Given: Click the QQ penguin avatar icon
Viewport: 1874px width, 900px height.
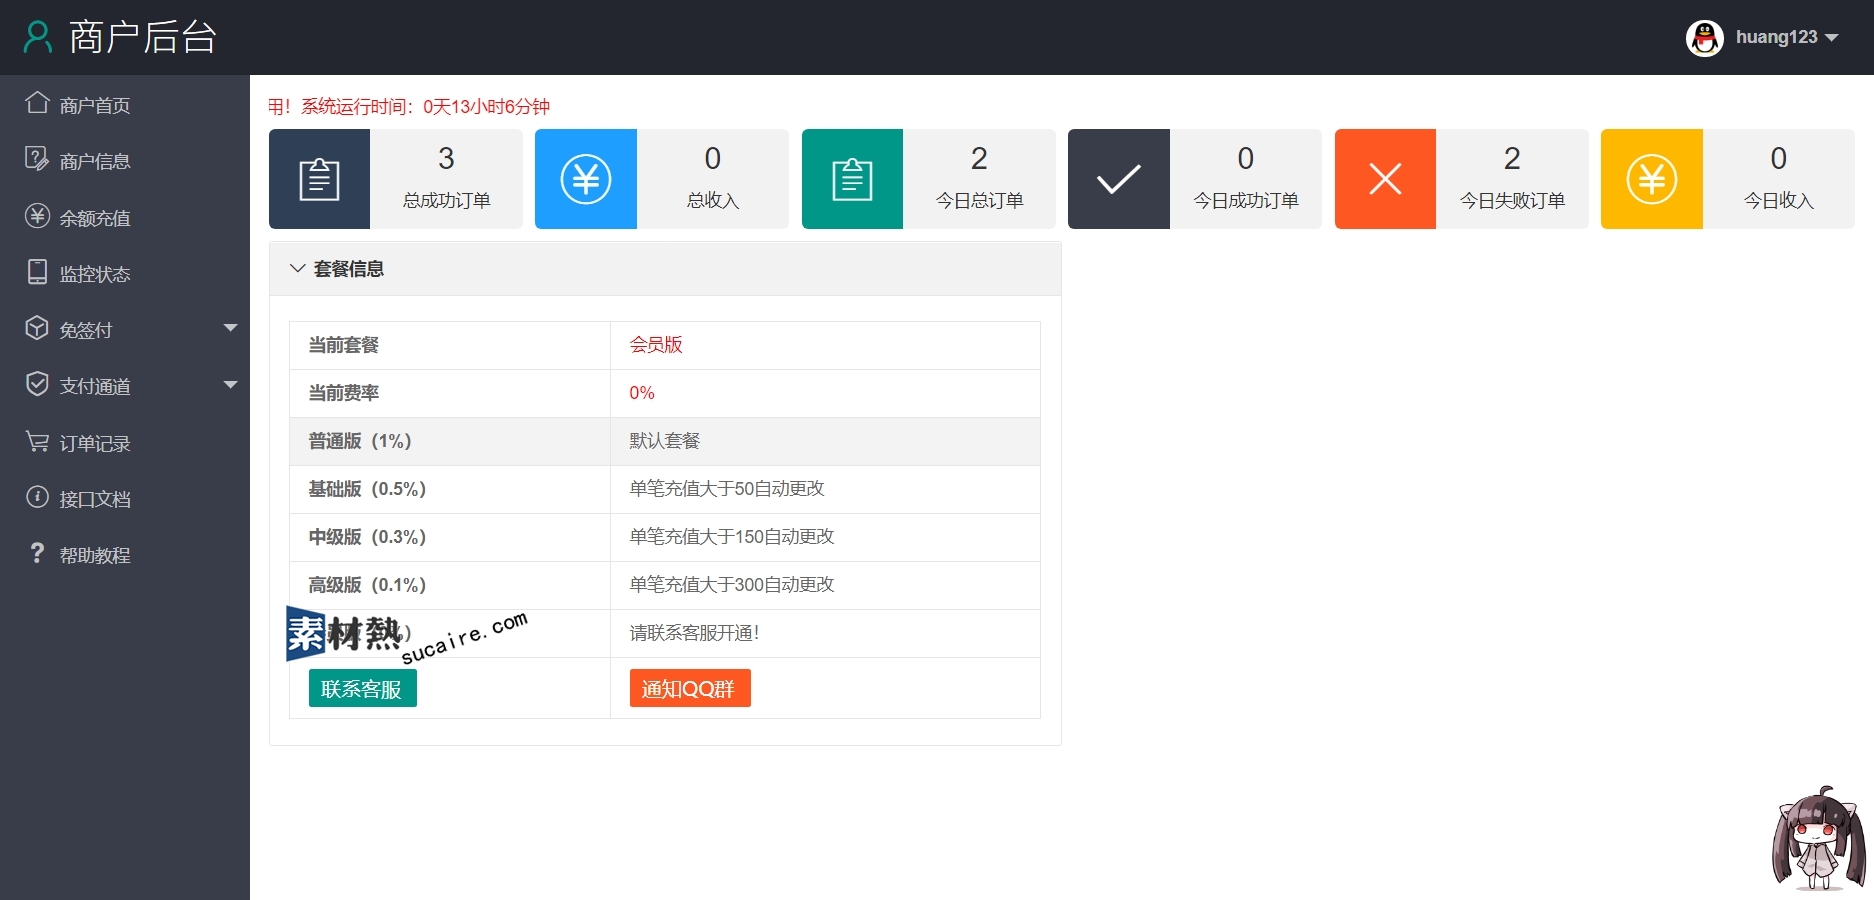Looking at the screenshot, I should [x=1705, y=38].
